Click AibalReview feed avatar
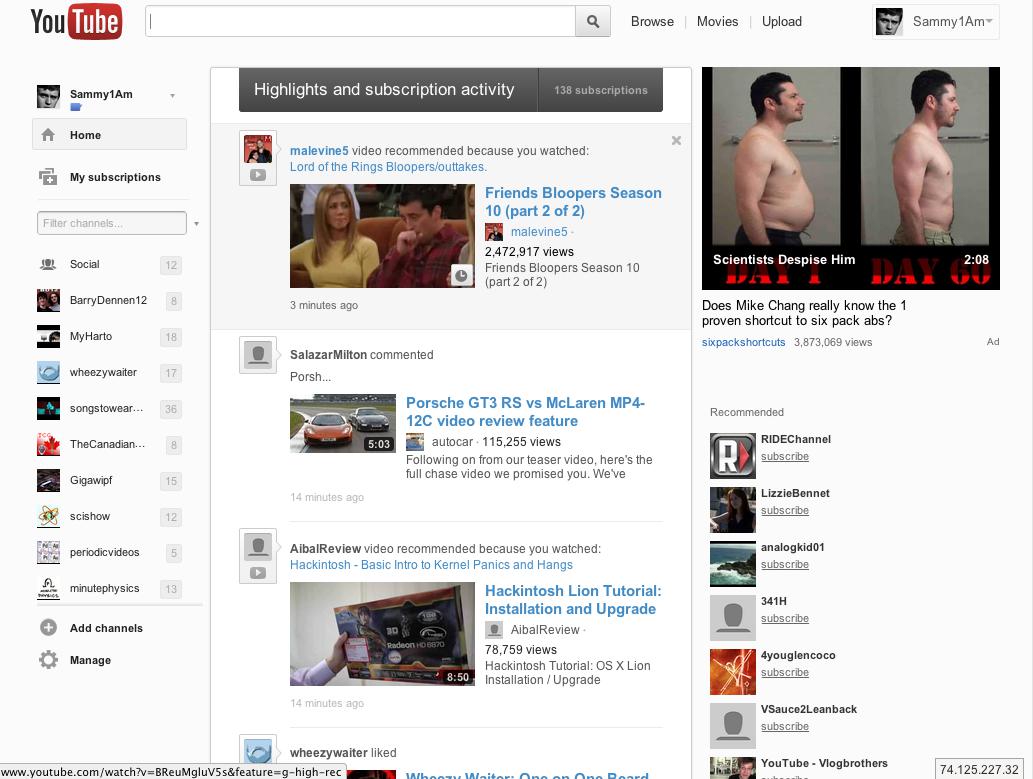This screenshot has height=779, width=1033. click(x=258, y=547)
